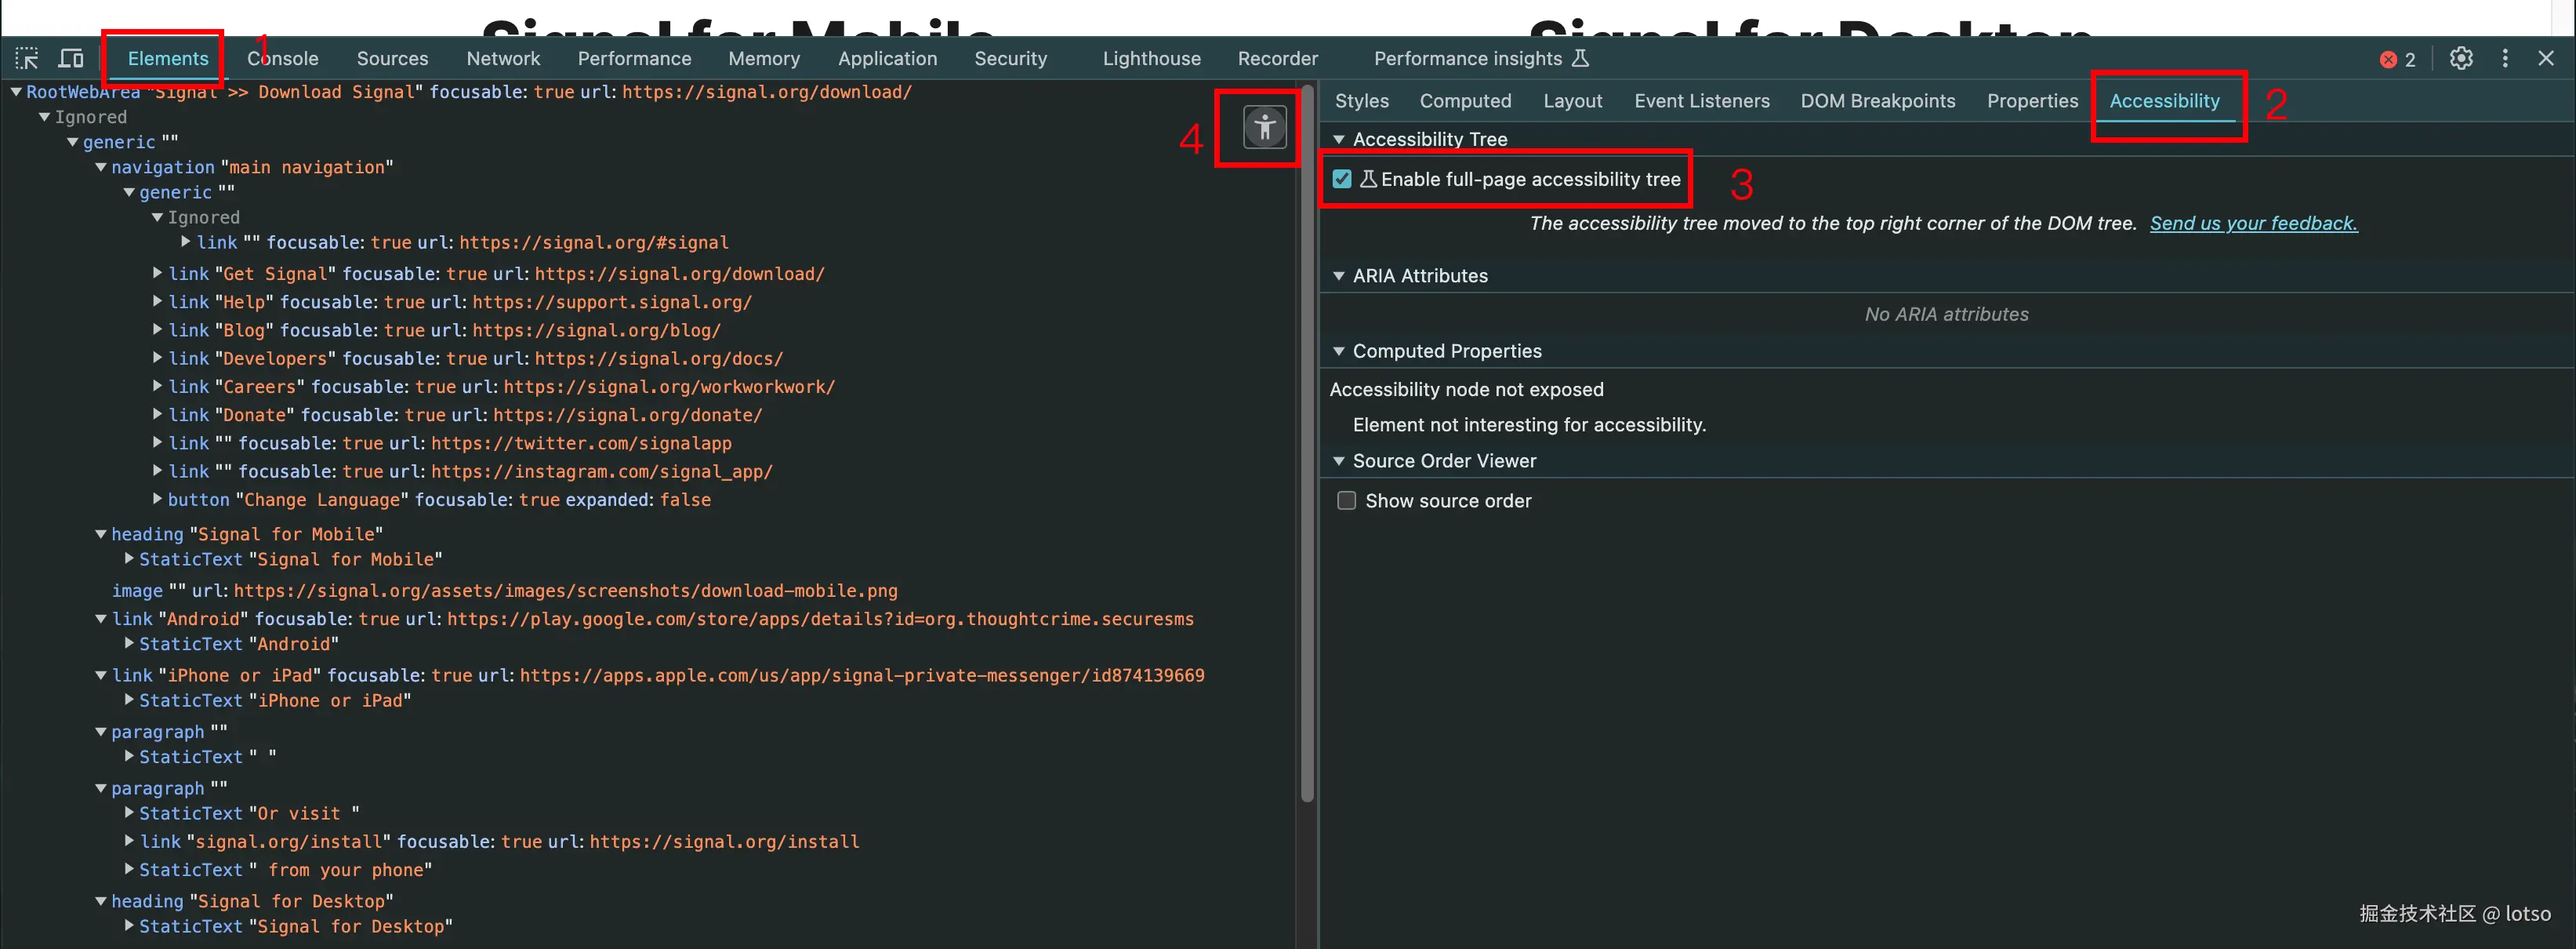Click "Send us your feedback" link
This screenshot has width=2576, height=949.
click(x=2253, y=223)
